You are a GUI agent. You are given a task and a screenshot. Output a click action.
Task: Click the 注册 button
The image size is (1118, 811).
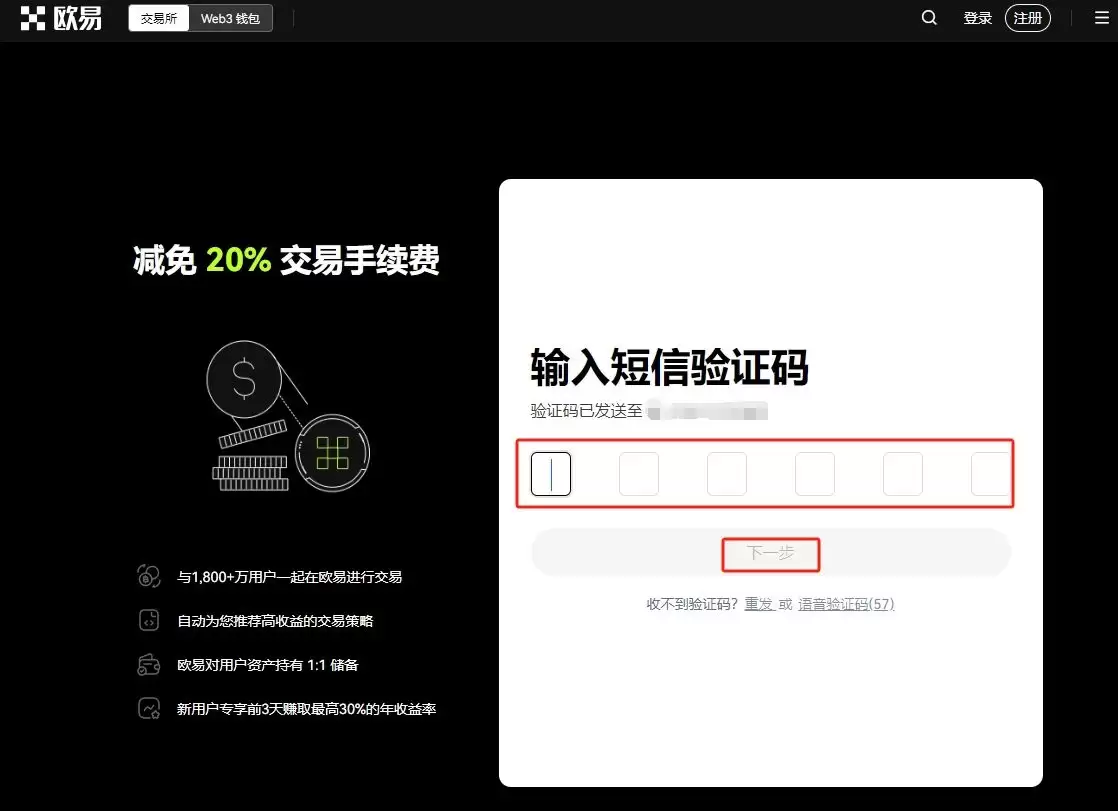point(1028,17)
